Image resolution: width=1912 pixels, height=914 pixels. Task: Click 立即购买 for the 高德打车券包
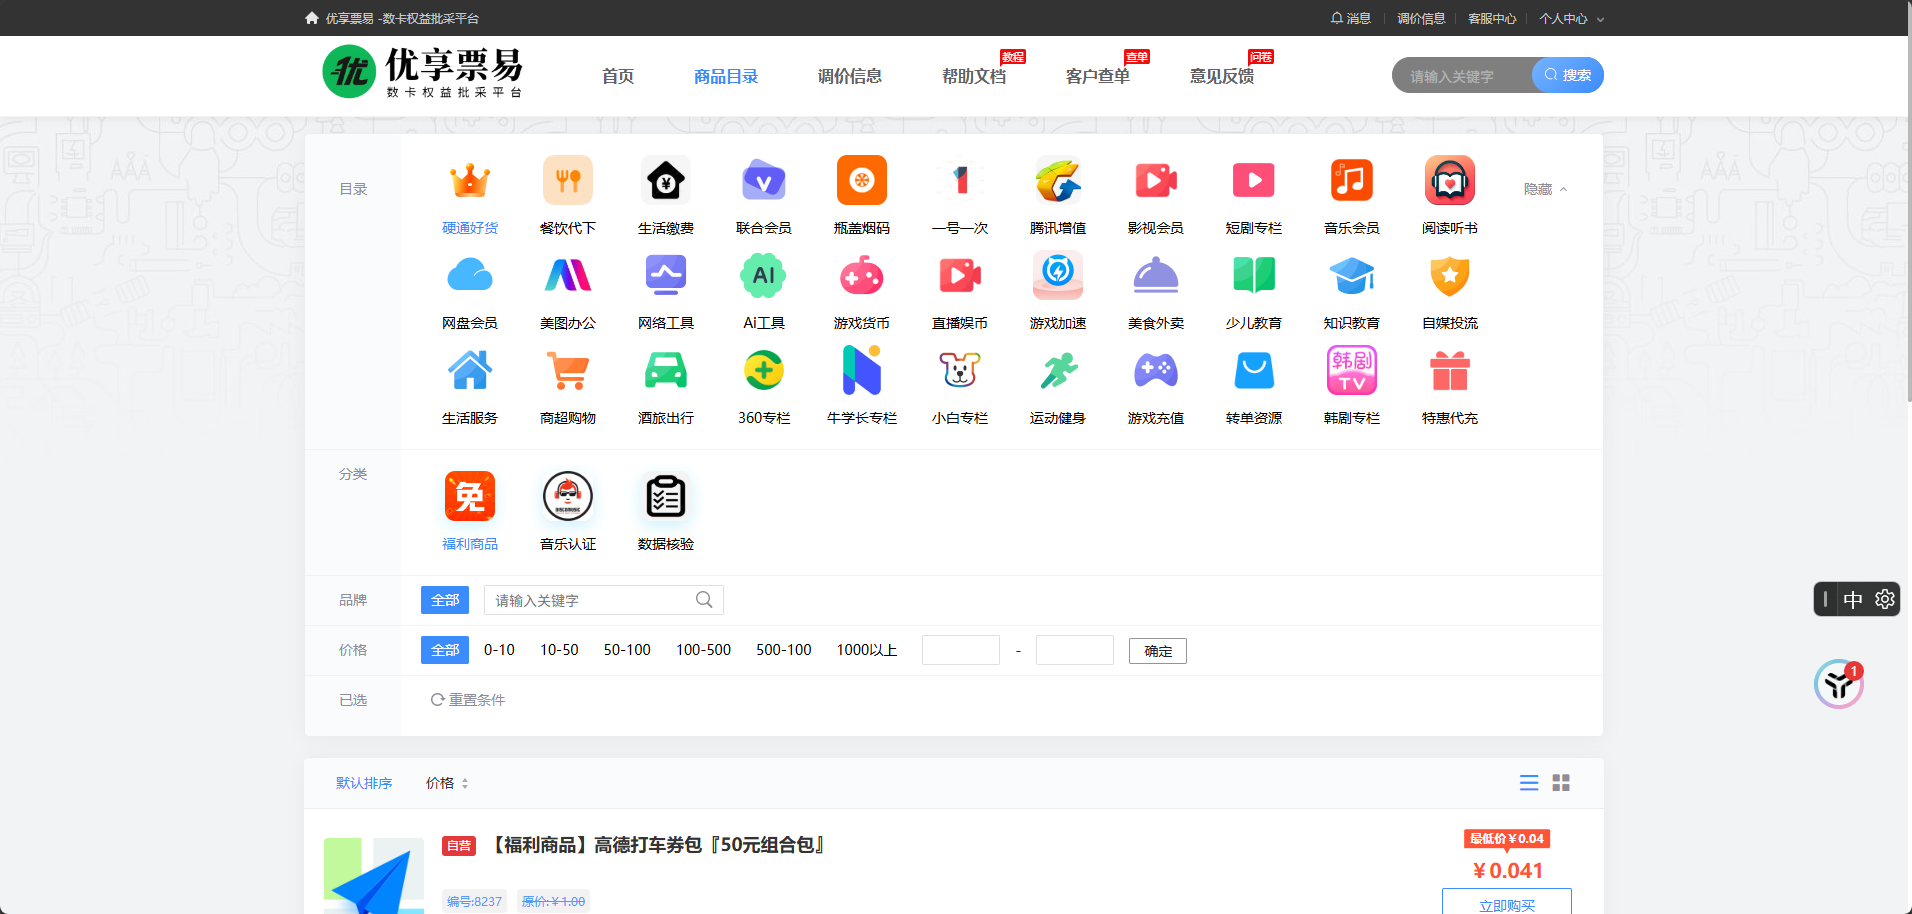(x=1507, y=902)
